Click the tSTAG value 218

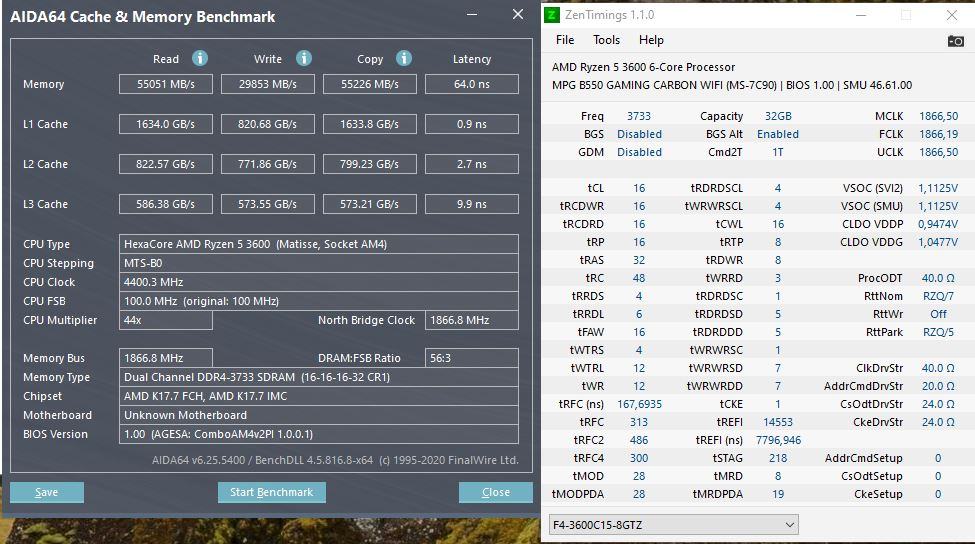pyautogui.click(x=778, y=459)
